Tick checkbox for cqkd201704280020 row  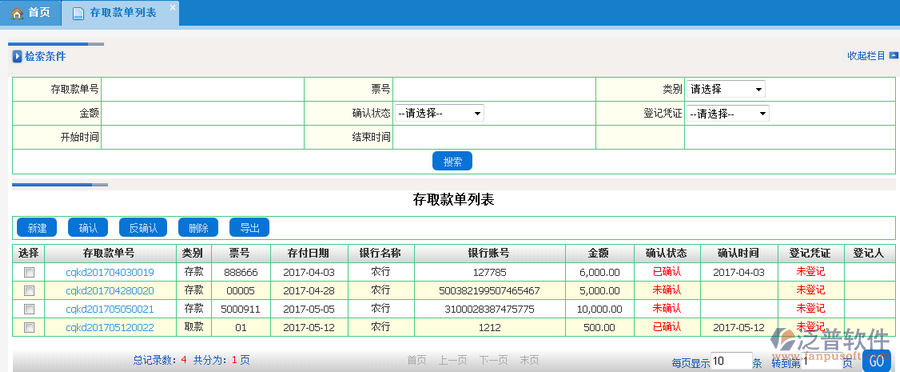(x=29, y=290)
